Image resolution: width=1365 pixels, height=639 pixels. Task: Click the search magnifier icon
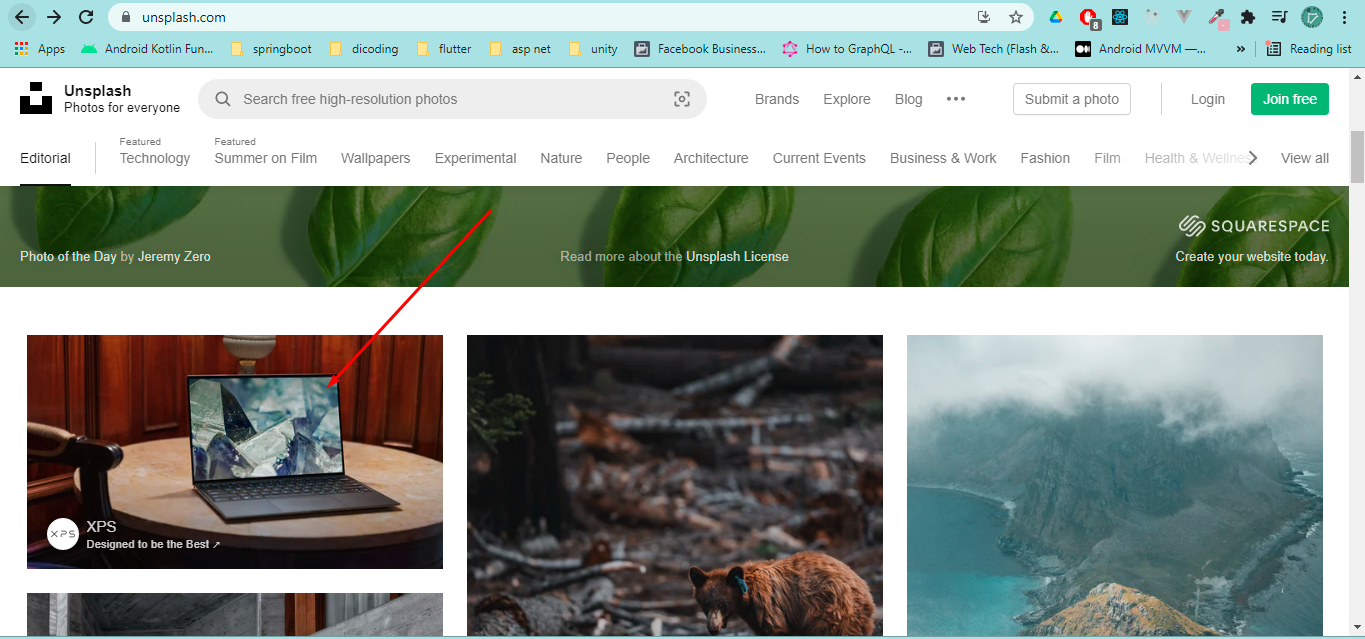pyautogui.click(x=223, y=99)
